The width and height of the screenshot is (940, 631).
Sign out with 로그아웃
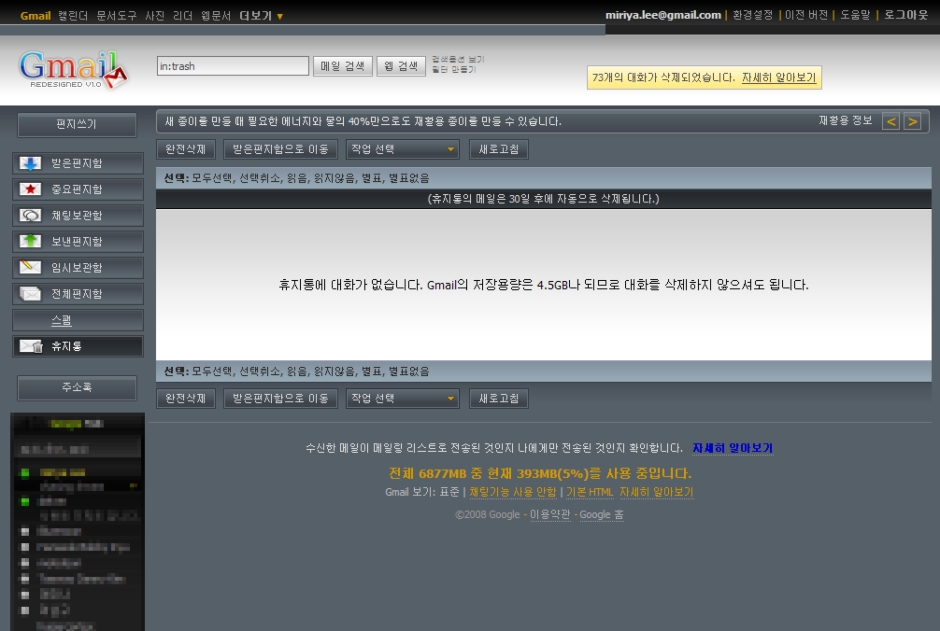coord(906,15)
